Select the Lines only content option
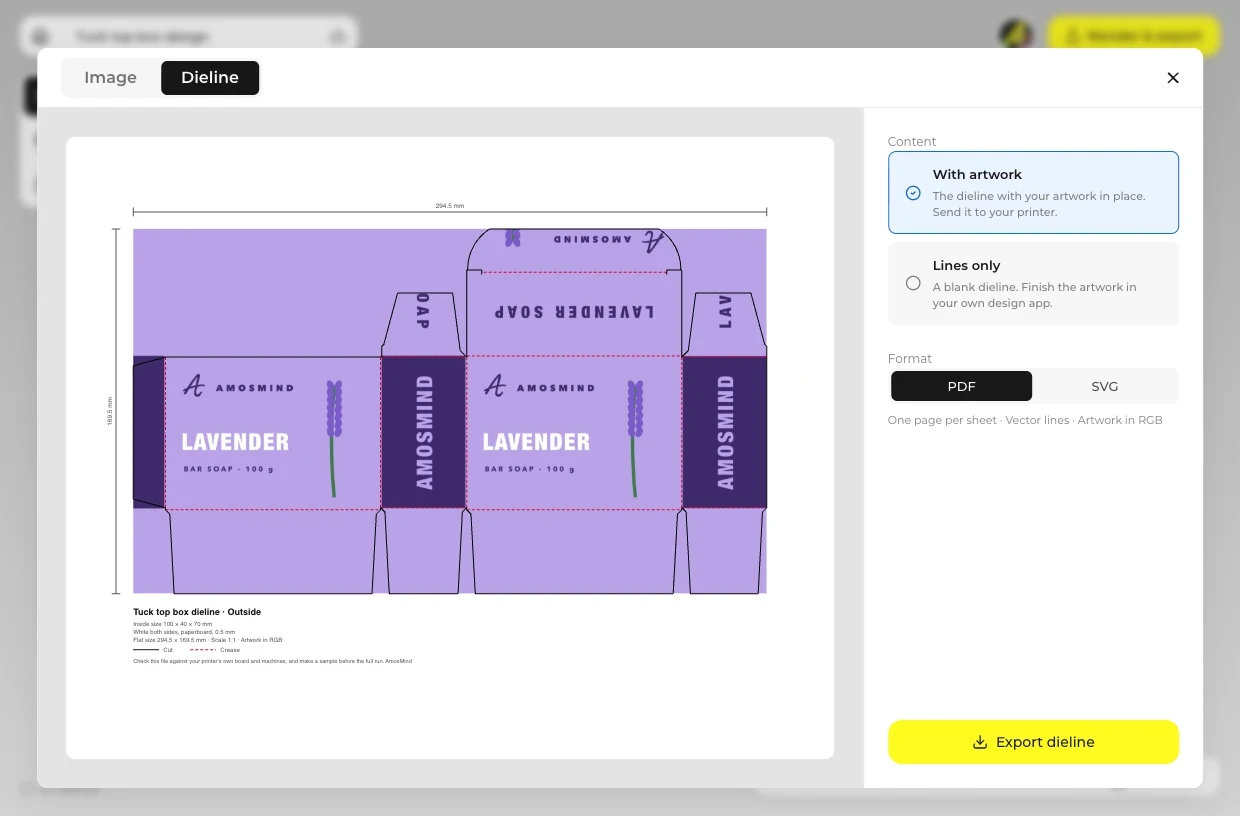1240x816 pixels. (1033, 284)
